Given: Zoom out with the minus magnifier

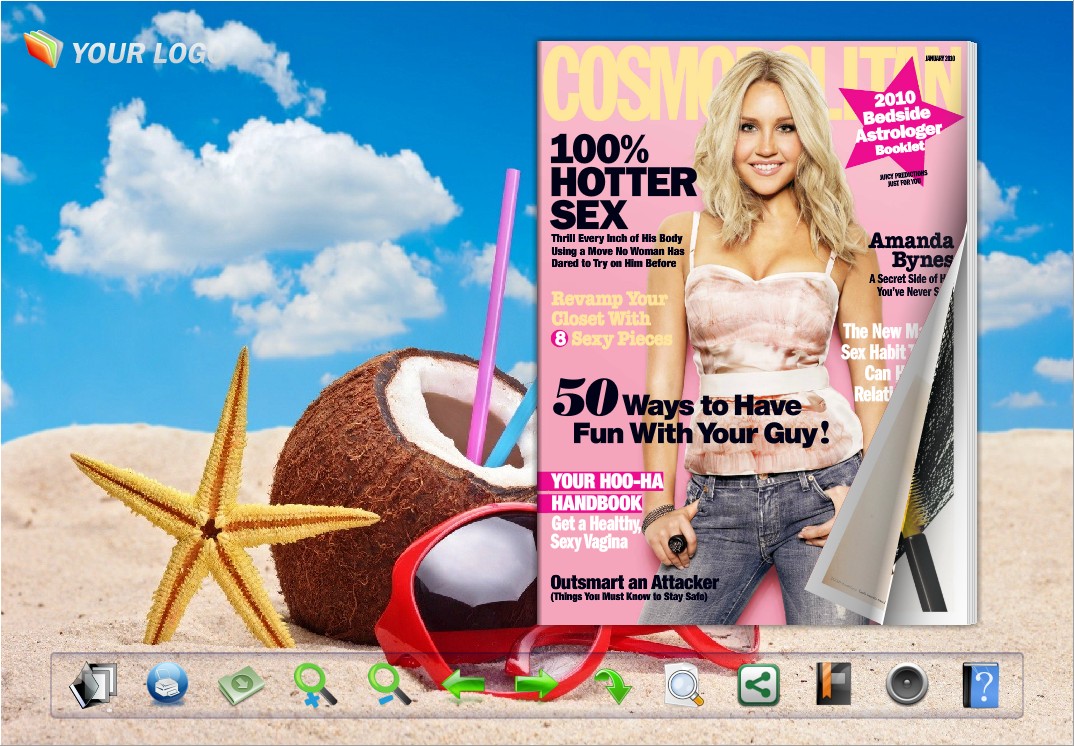Looking at the screenshot, I should click(388, 684).
